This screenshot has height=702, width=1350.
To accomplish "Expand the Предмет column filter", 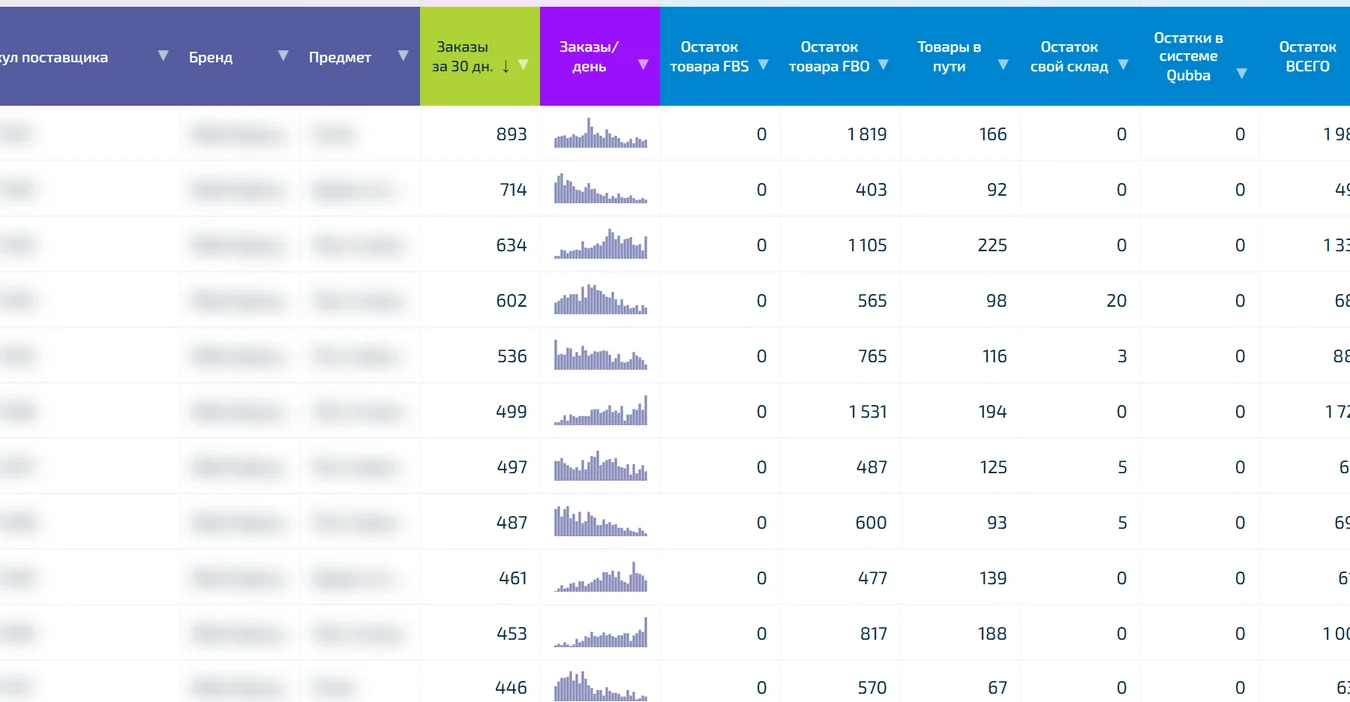I will pos(403,56).
